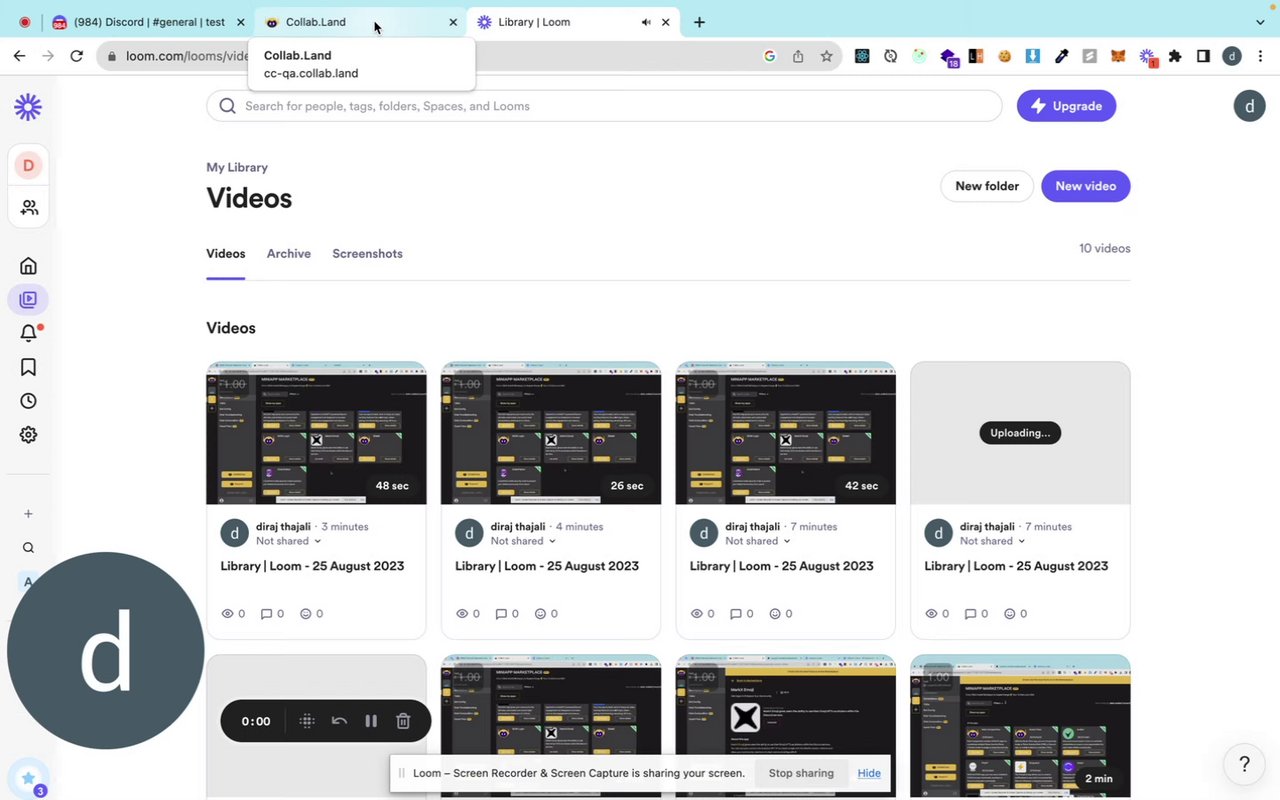The height and width of the screenshot is (800, 1280).
Task: Click the share page icon in address bar
Action: [798, 57]
